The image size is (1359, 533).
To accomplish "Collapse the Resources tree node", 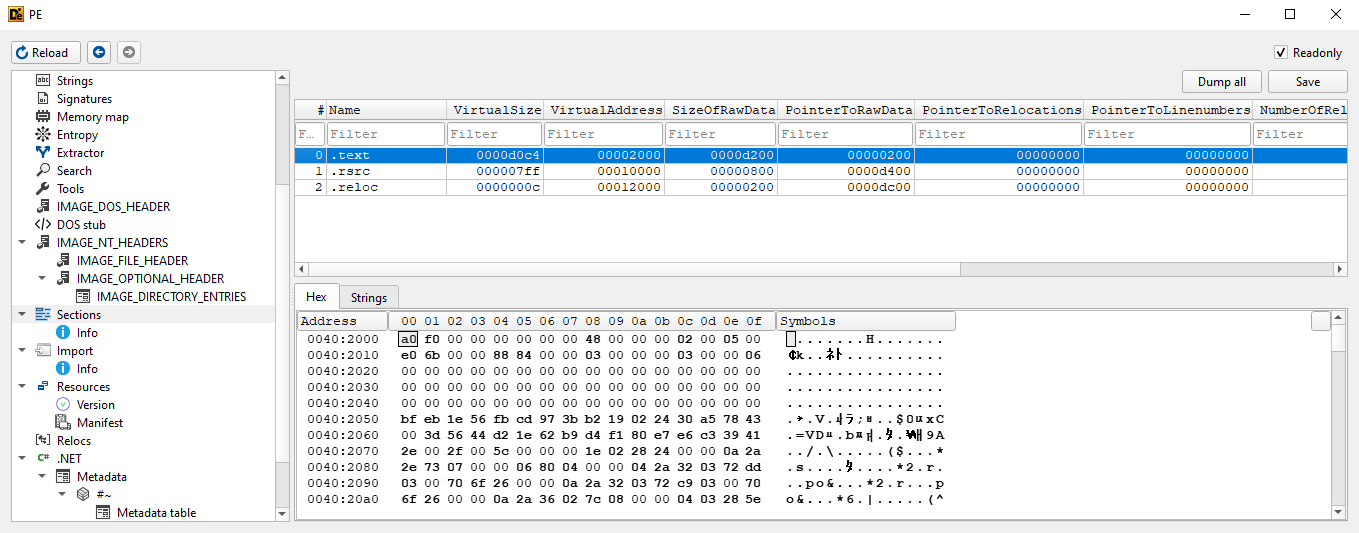I will tap(22, 386).
